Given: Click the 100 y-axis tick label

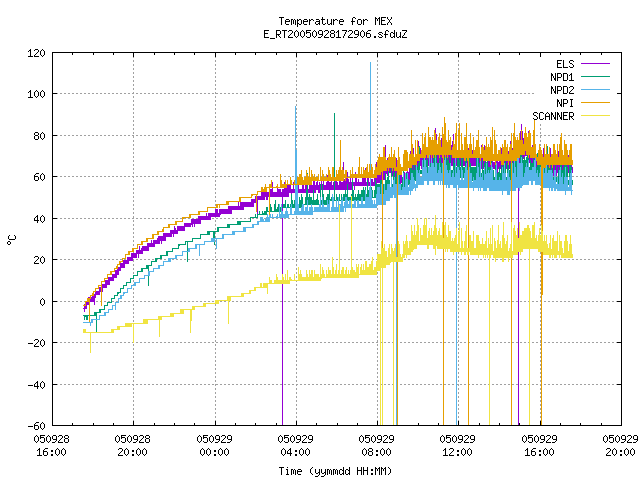Looking at the screenshot, I should coord(36,94).
